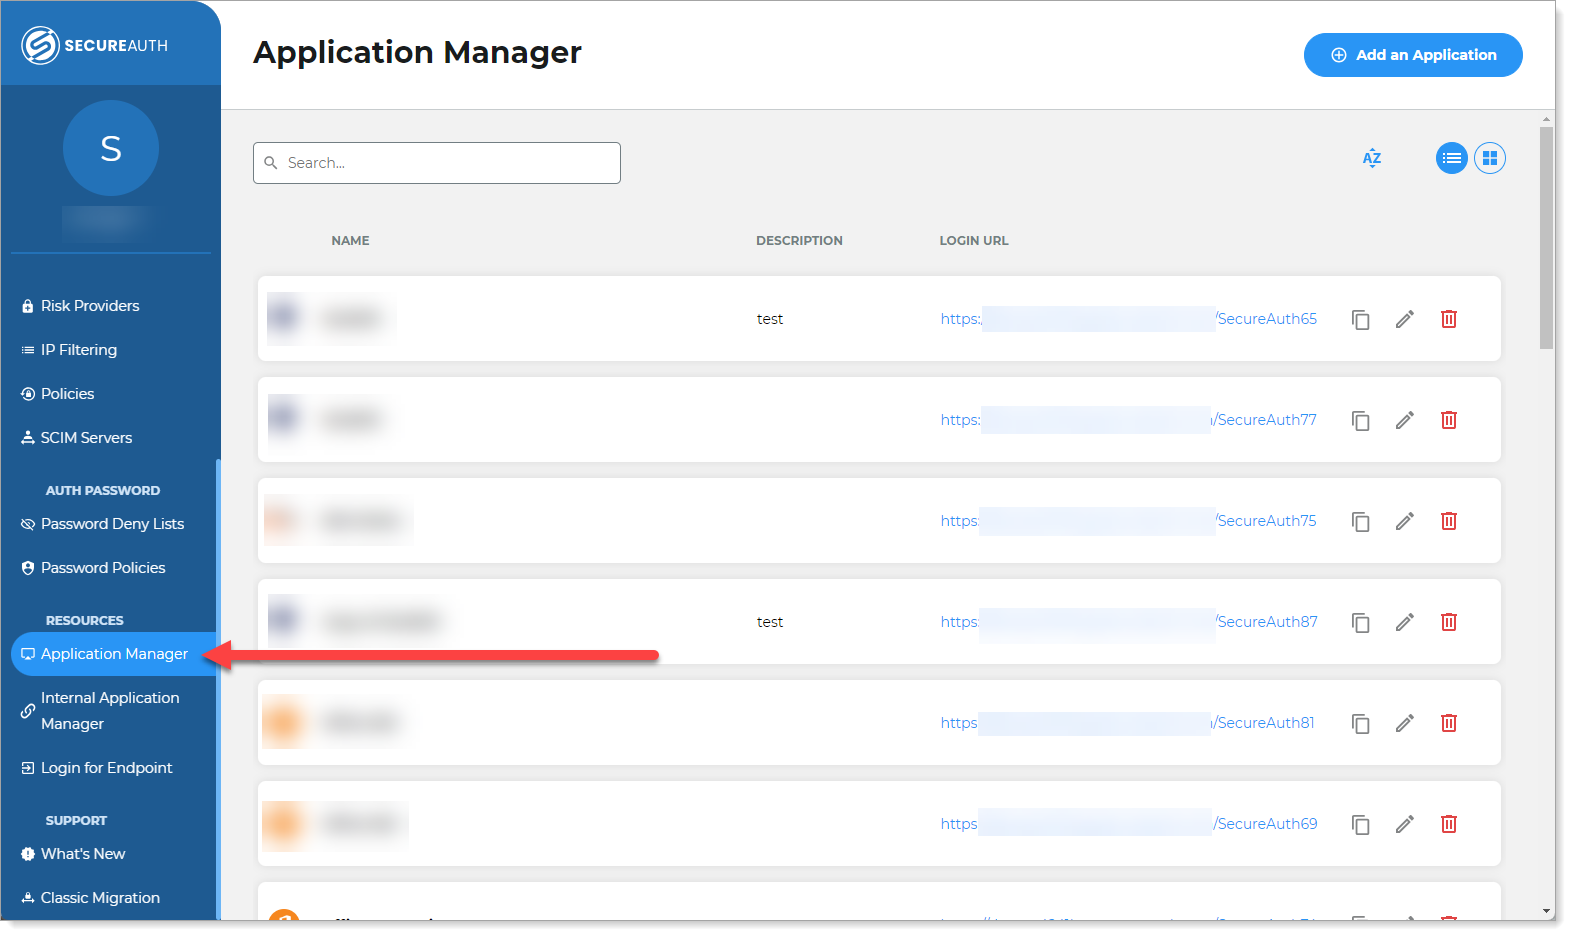Image resolution: width=1571 pixels, height=936 pixels.
Task: Click the S user avatar
Action: click(x=111, y=148)
